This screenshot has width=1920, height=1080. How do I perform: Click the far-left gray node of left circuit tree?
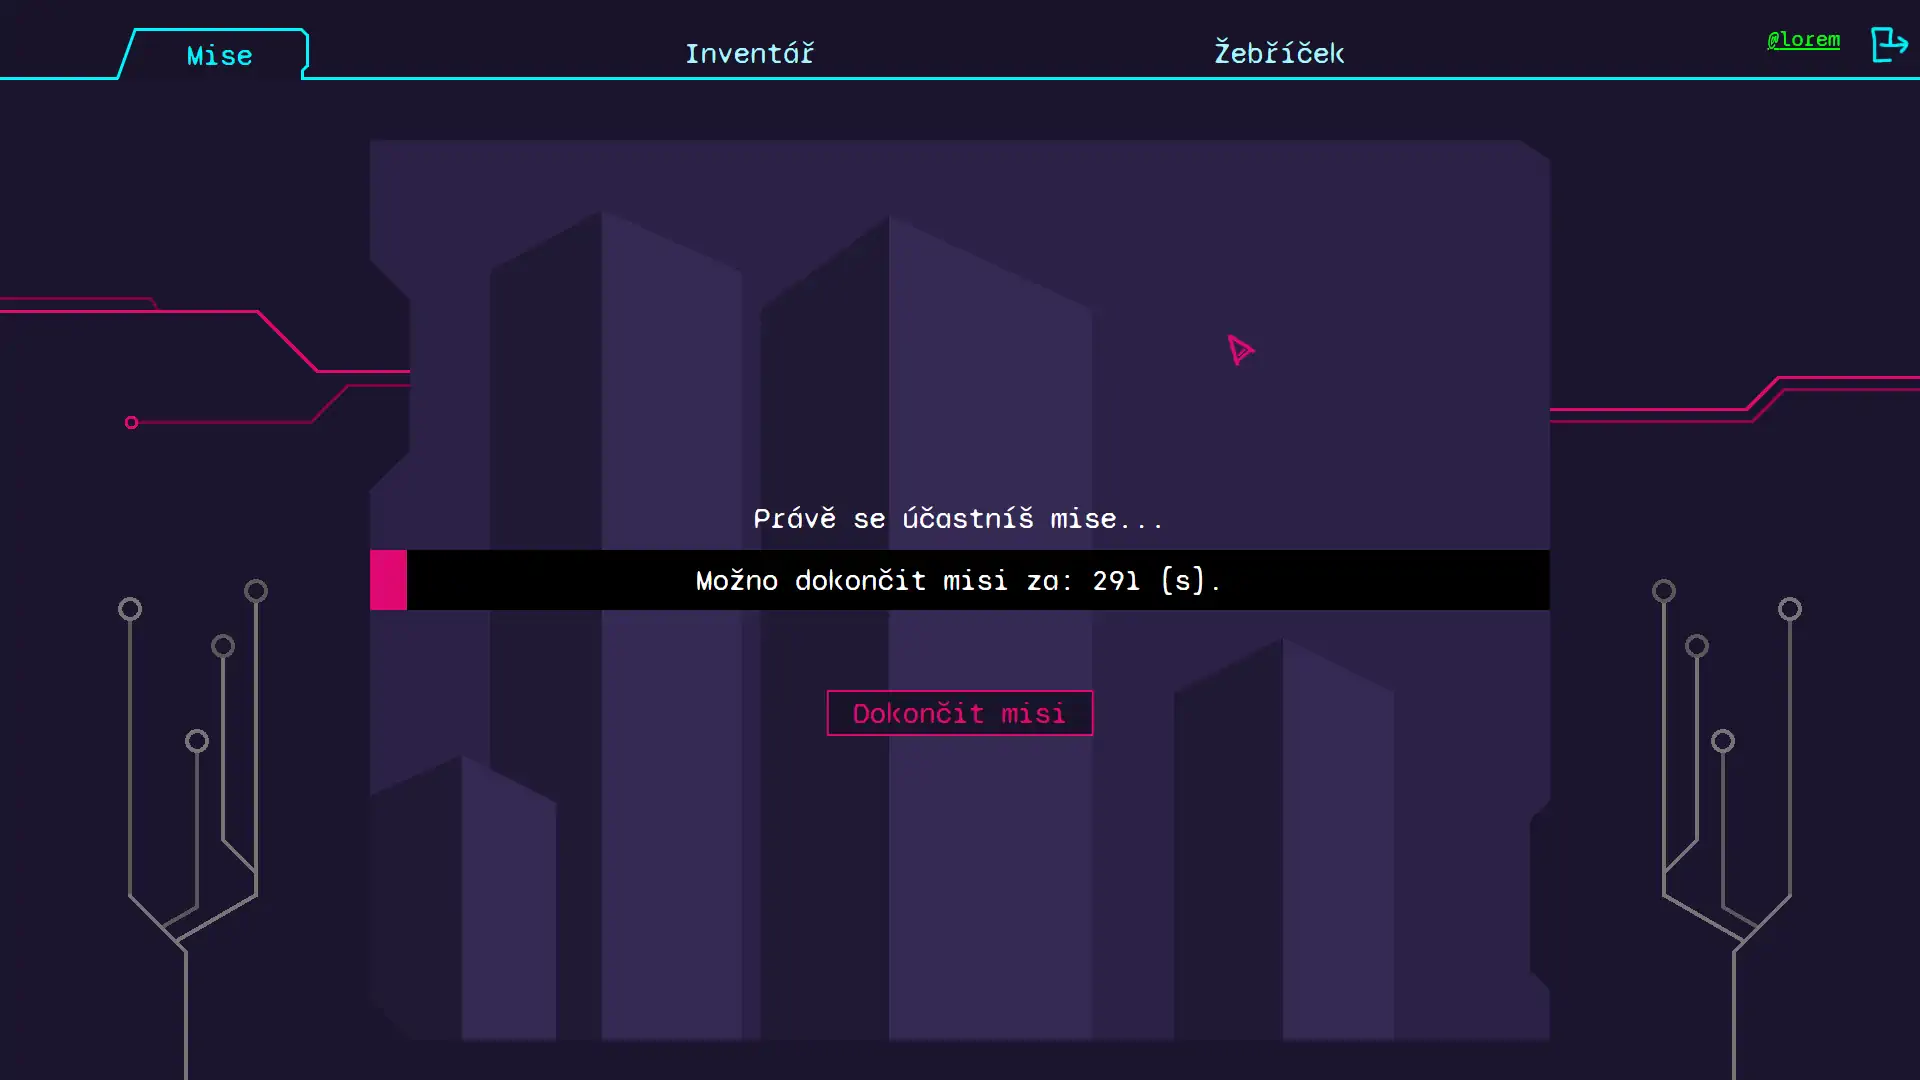pyautogui.click(x=130, y=609)
